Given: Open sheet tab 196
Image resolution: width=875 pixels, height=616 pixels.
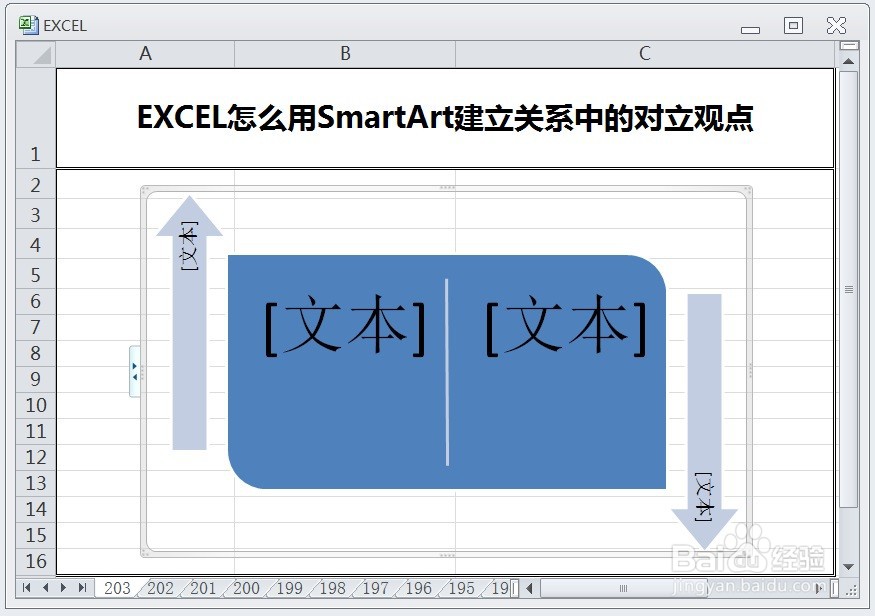Looking at the screenshot, I should tap(419, 588).
